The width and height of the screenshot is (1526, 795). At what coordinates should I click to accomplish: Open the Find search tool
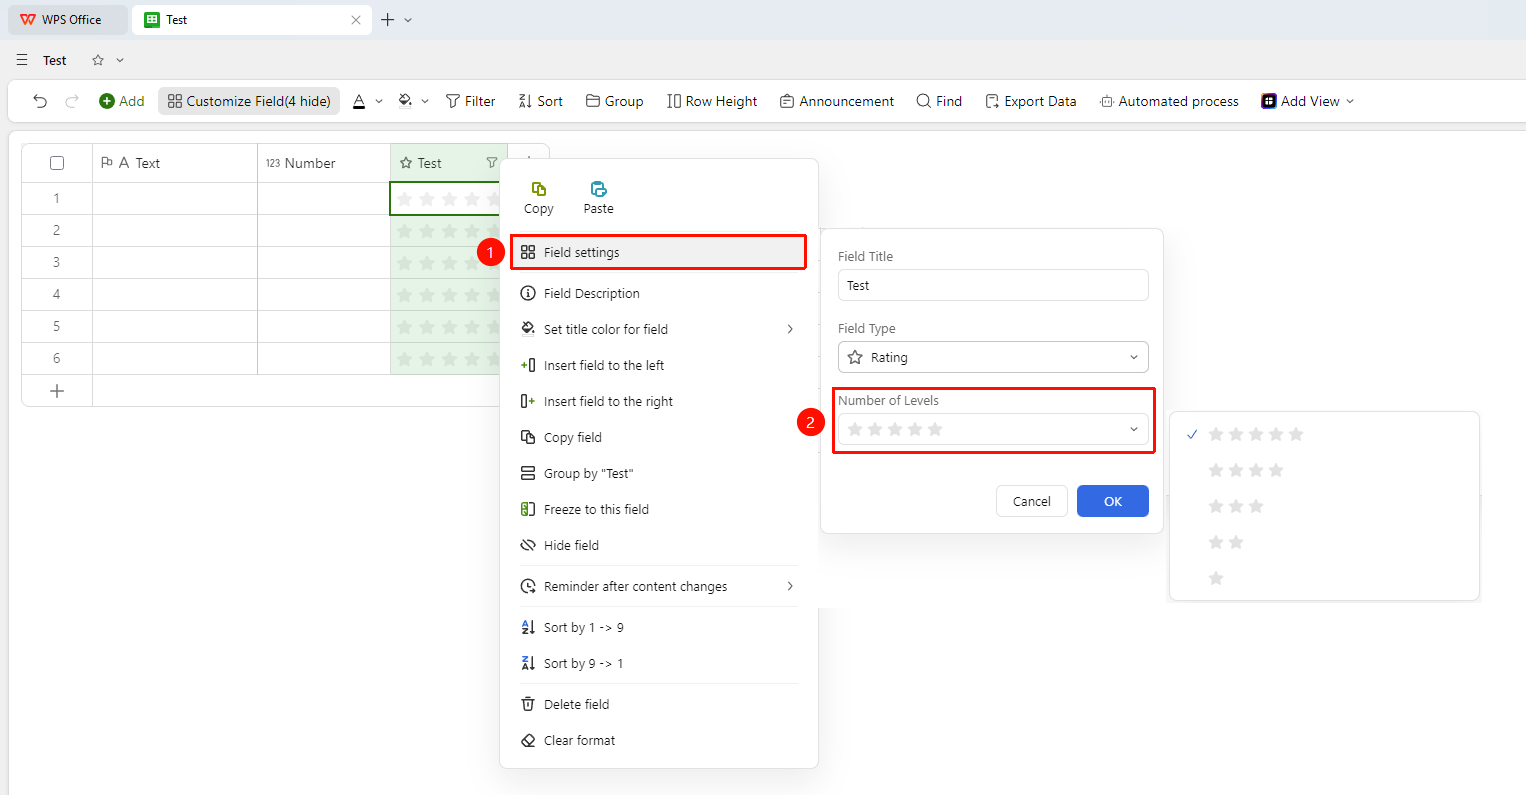tap(939, 101)
